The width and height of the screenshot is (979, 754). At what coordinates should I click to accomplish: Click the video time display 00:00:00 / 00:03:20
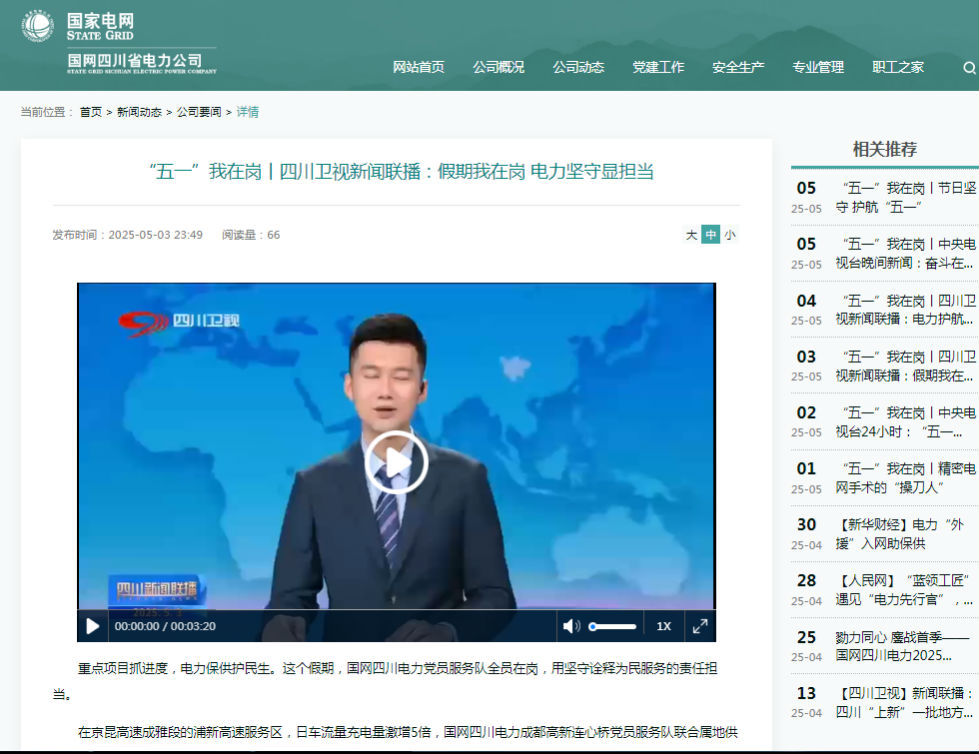tap(165, 626)
